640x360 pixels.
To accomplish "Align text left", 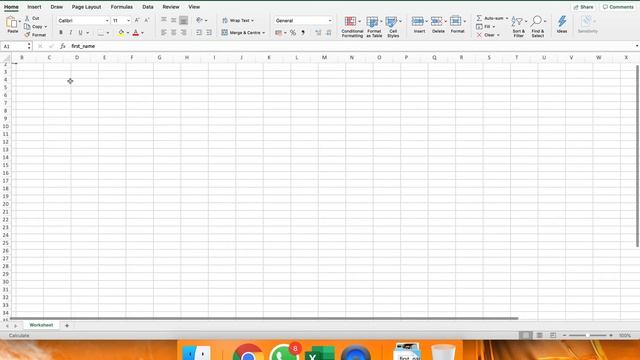I will [164, 33].
